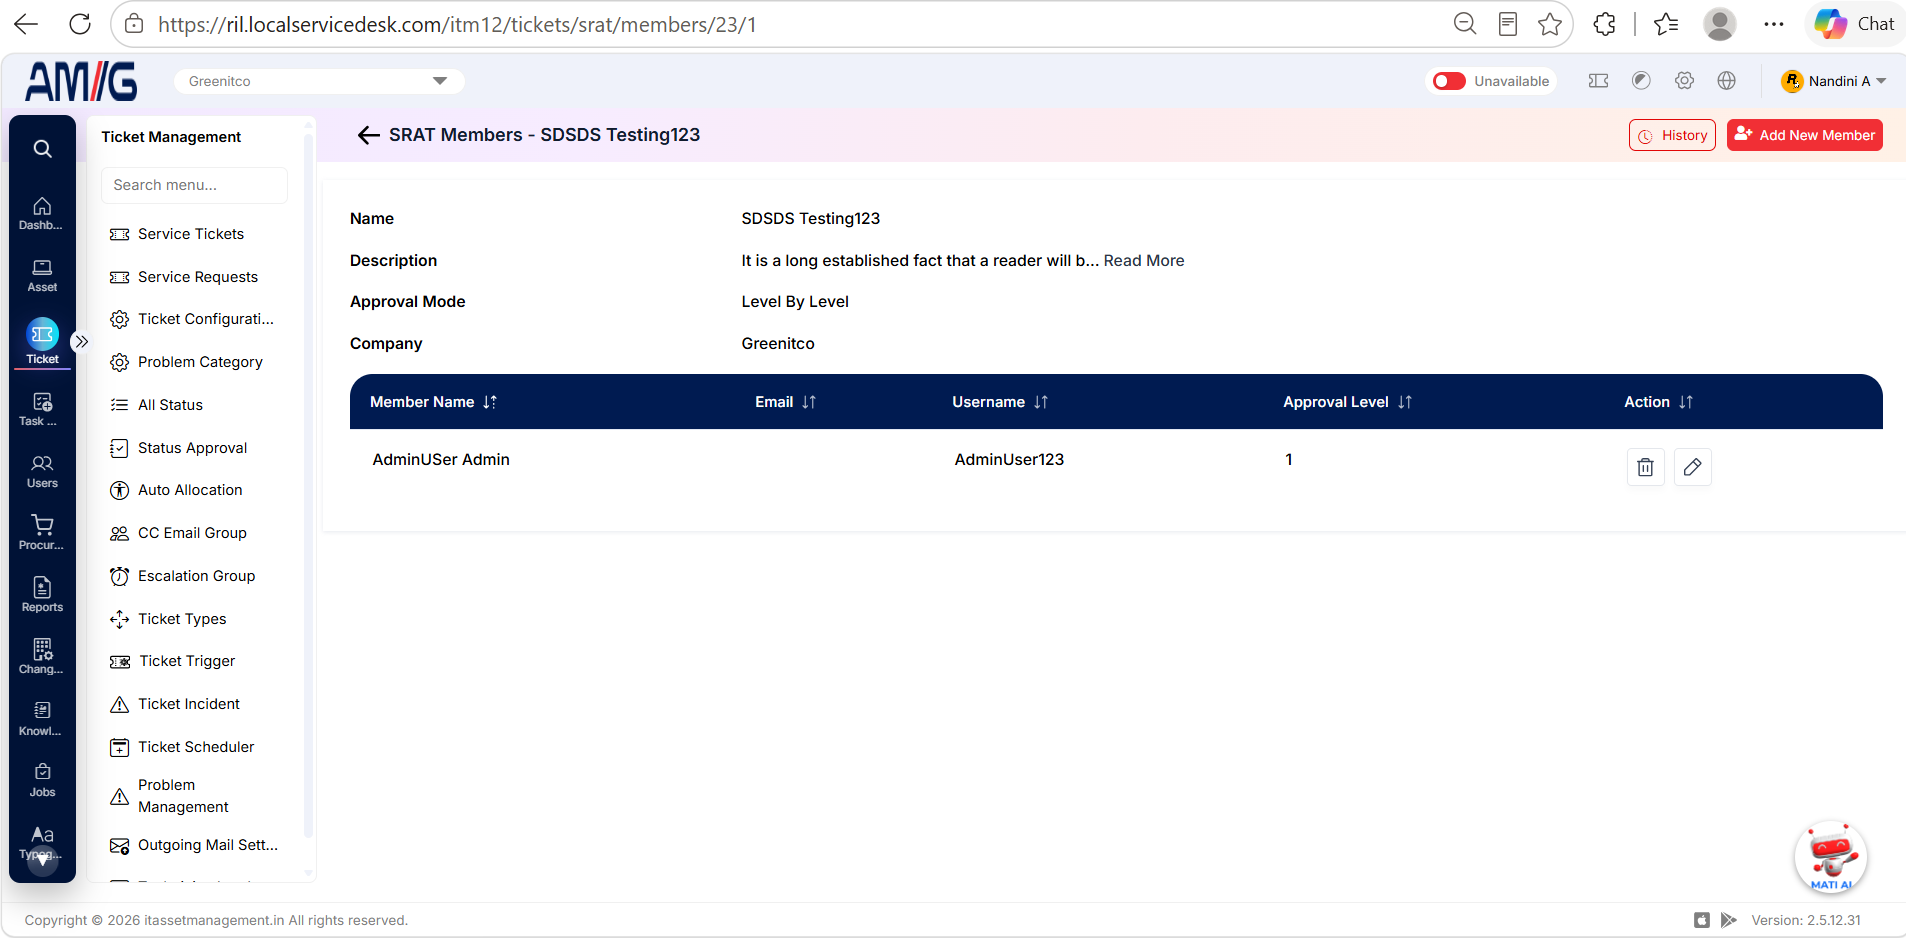Open the settings gear in top header
Viewport: 1906px width, 940px height.
click(1684, 81)
